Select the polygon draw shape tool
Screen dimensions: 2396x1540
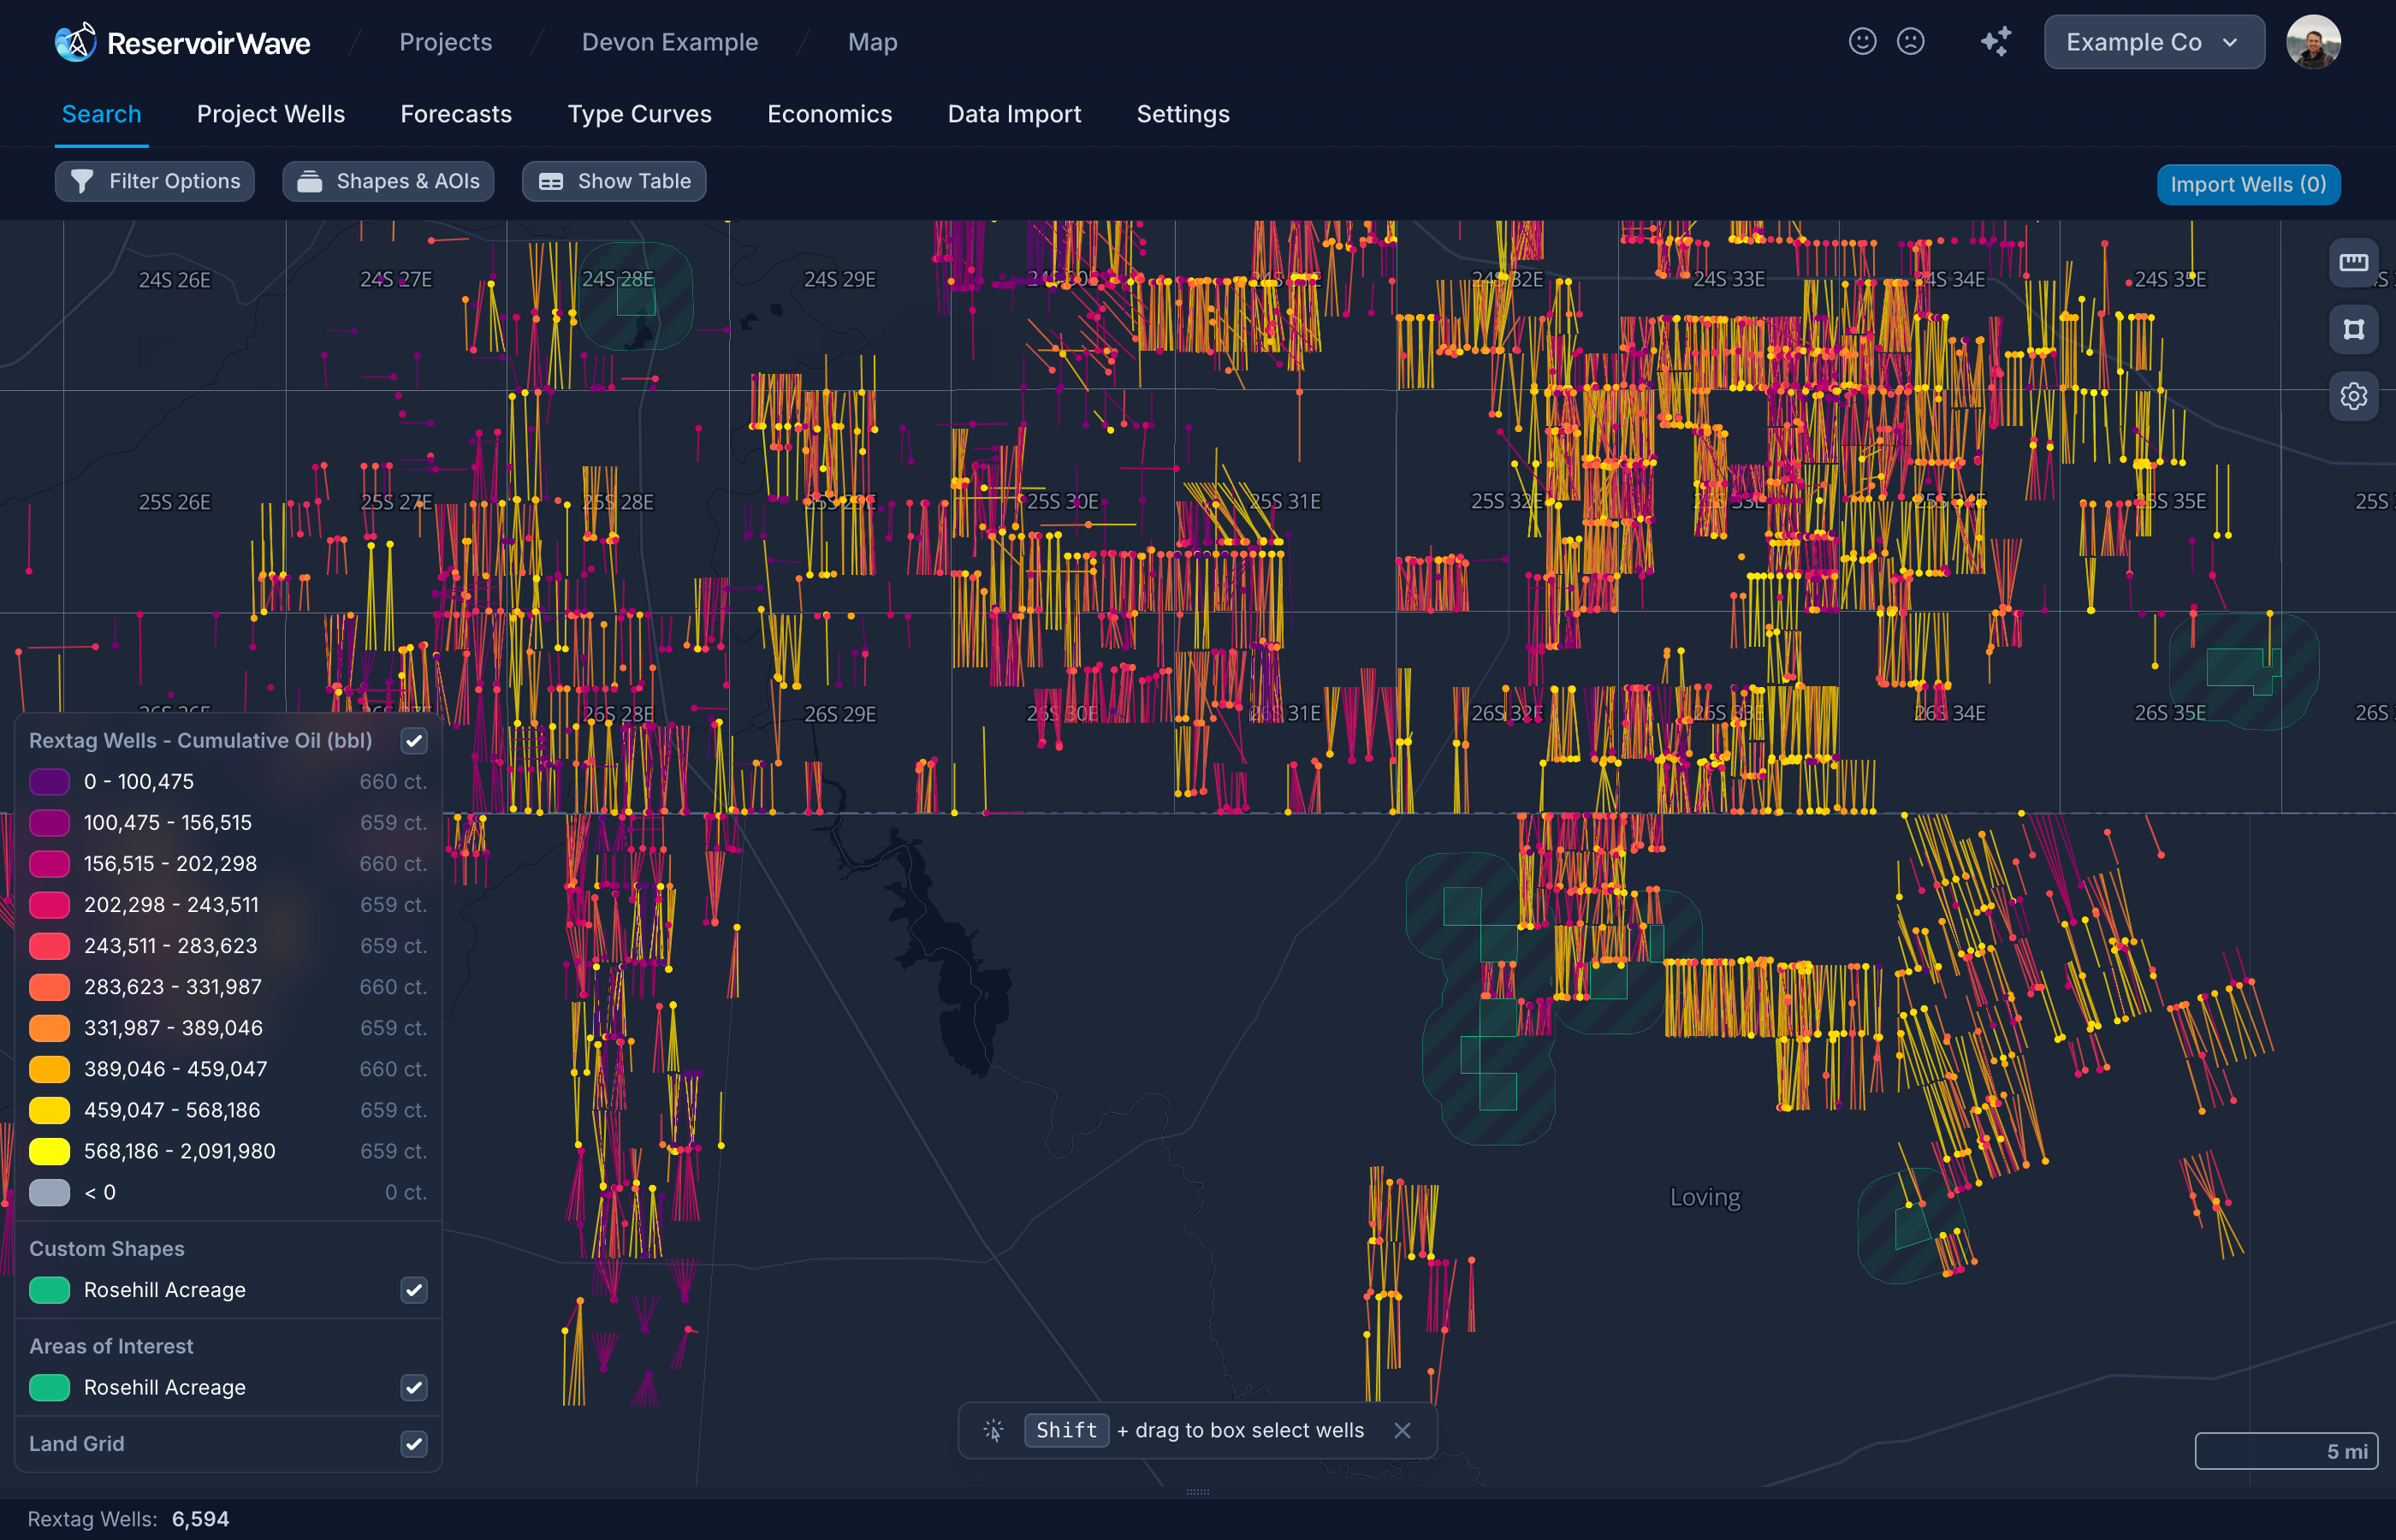click(2353, 329)
